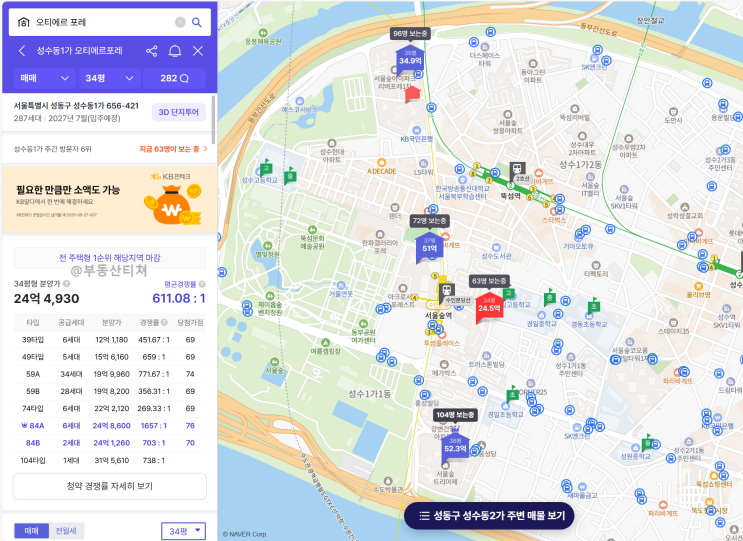Screen dimensions: 743x541
Task: Click the 여름캠핑장 map icon
Action: coord(326,343)
